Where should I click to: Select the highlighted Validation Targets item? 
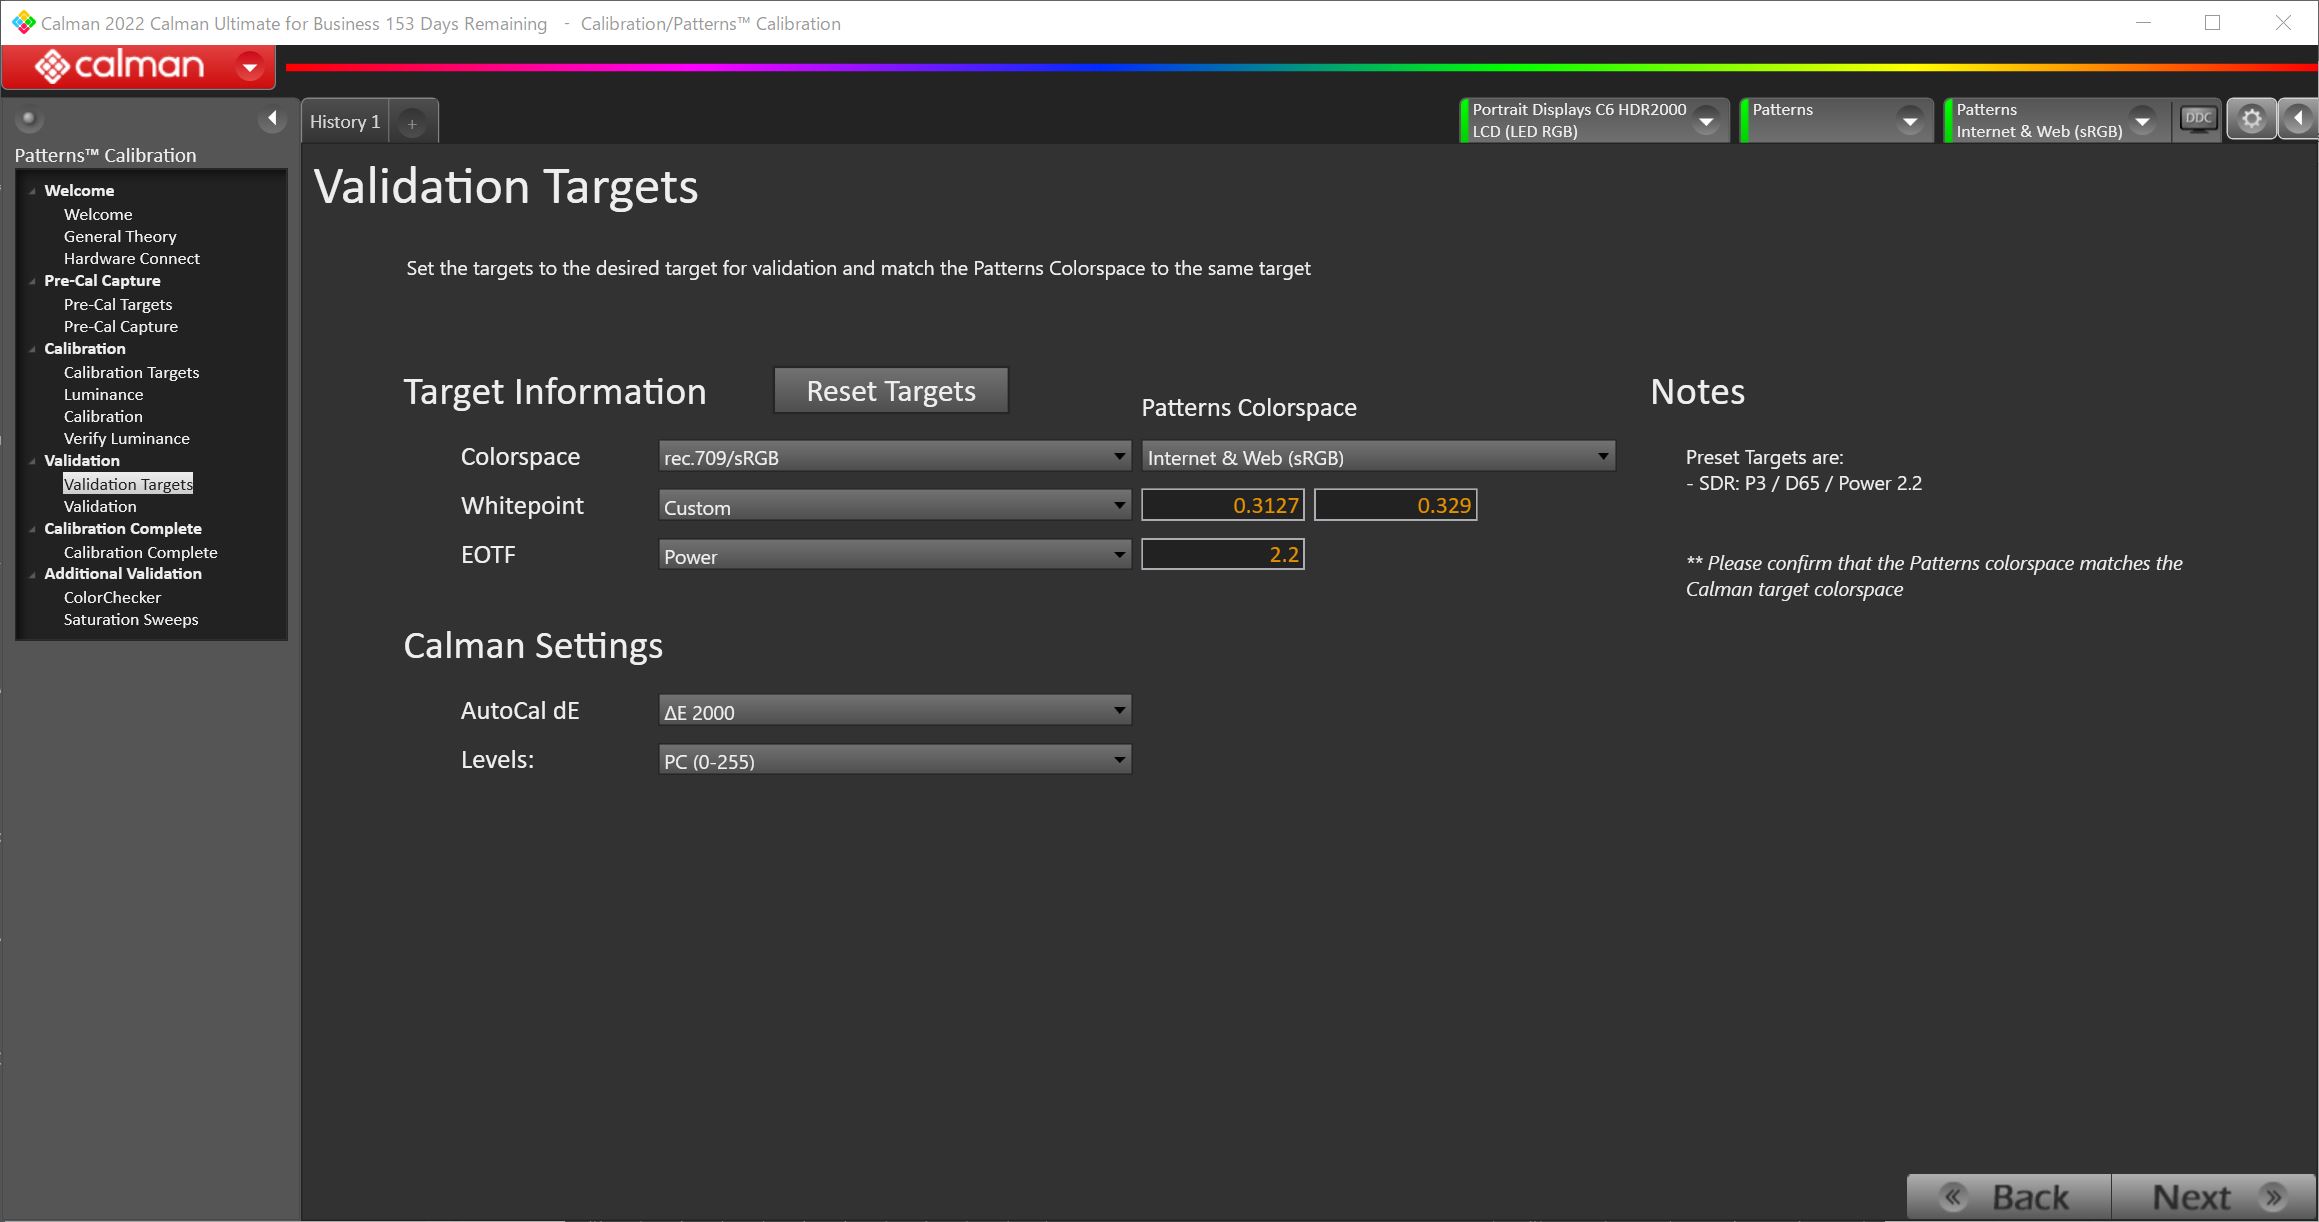pyautogui.click(x=128, y=484)
